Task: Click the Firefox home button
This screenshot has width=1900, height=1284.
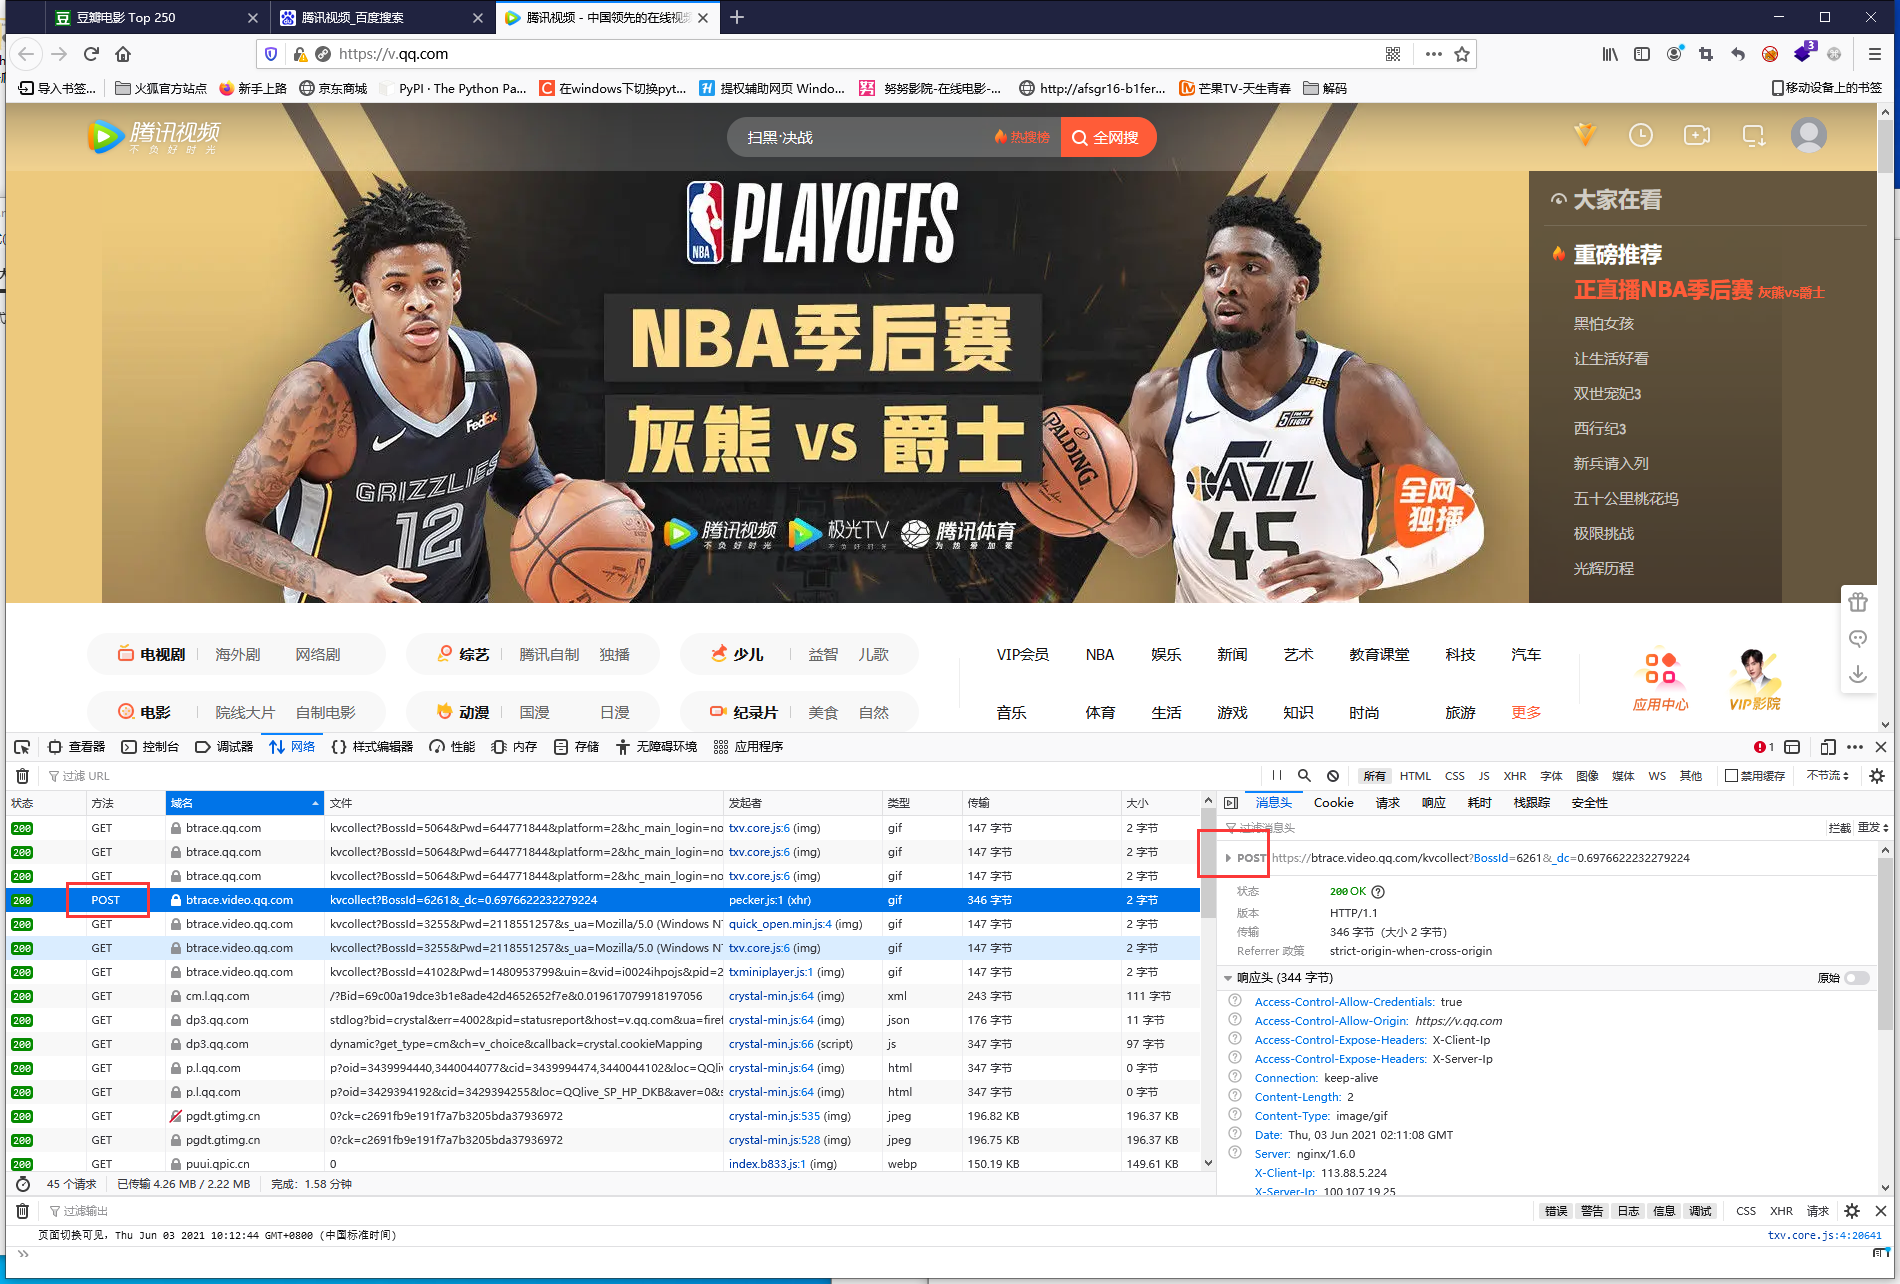Action: tap(123, 54)
